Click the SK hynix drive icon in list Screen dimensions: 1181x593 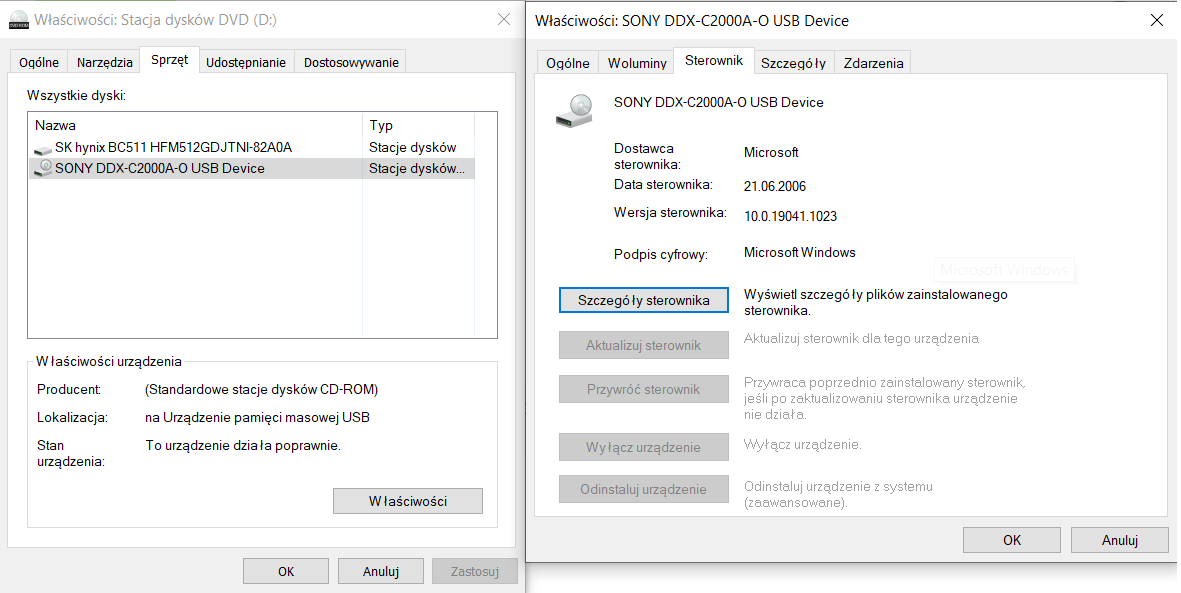tap(43, 148)
